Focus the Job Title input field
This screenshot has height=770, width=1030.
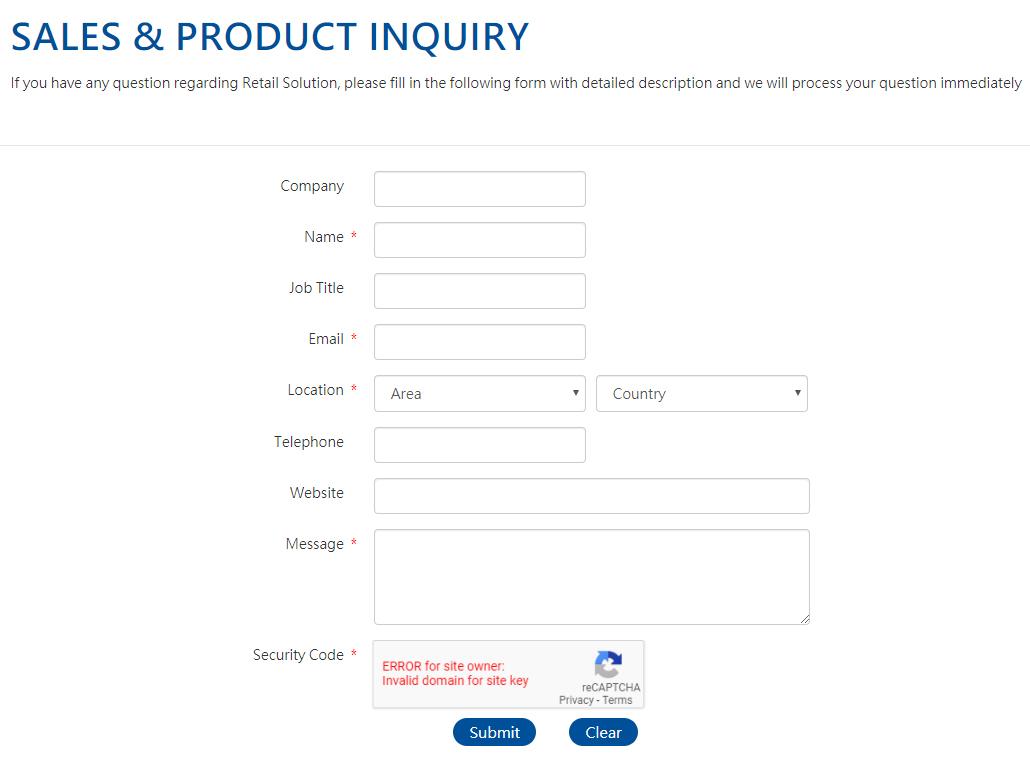coord(480,291)
